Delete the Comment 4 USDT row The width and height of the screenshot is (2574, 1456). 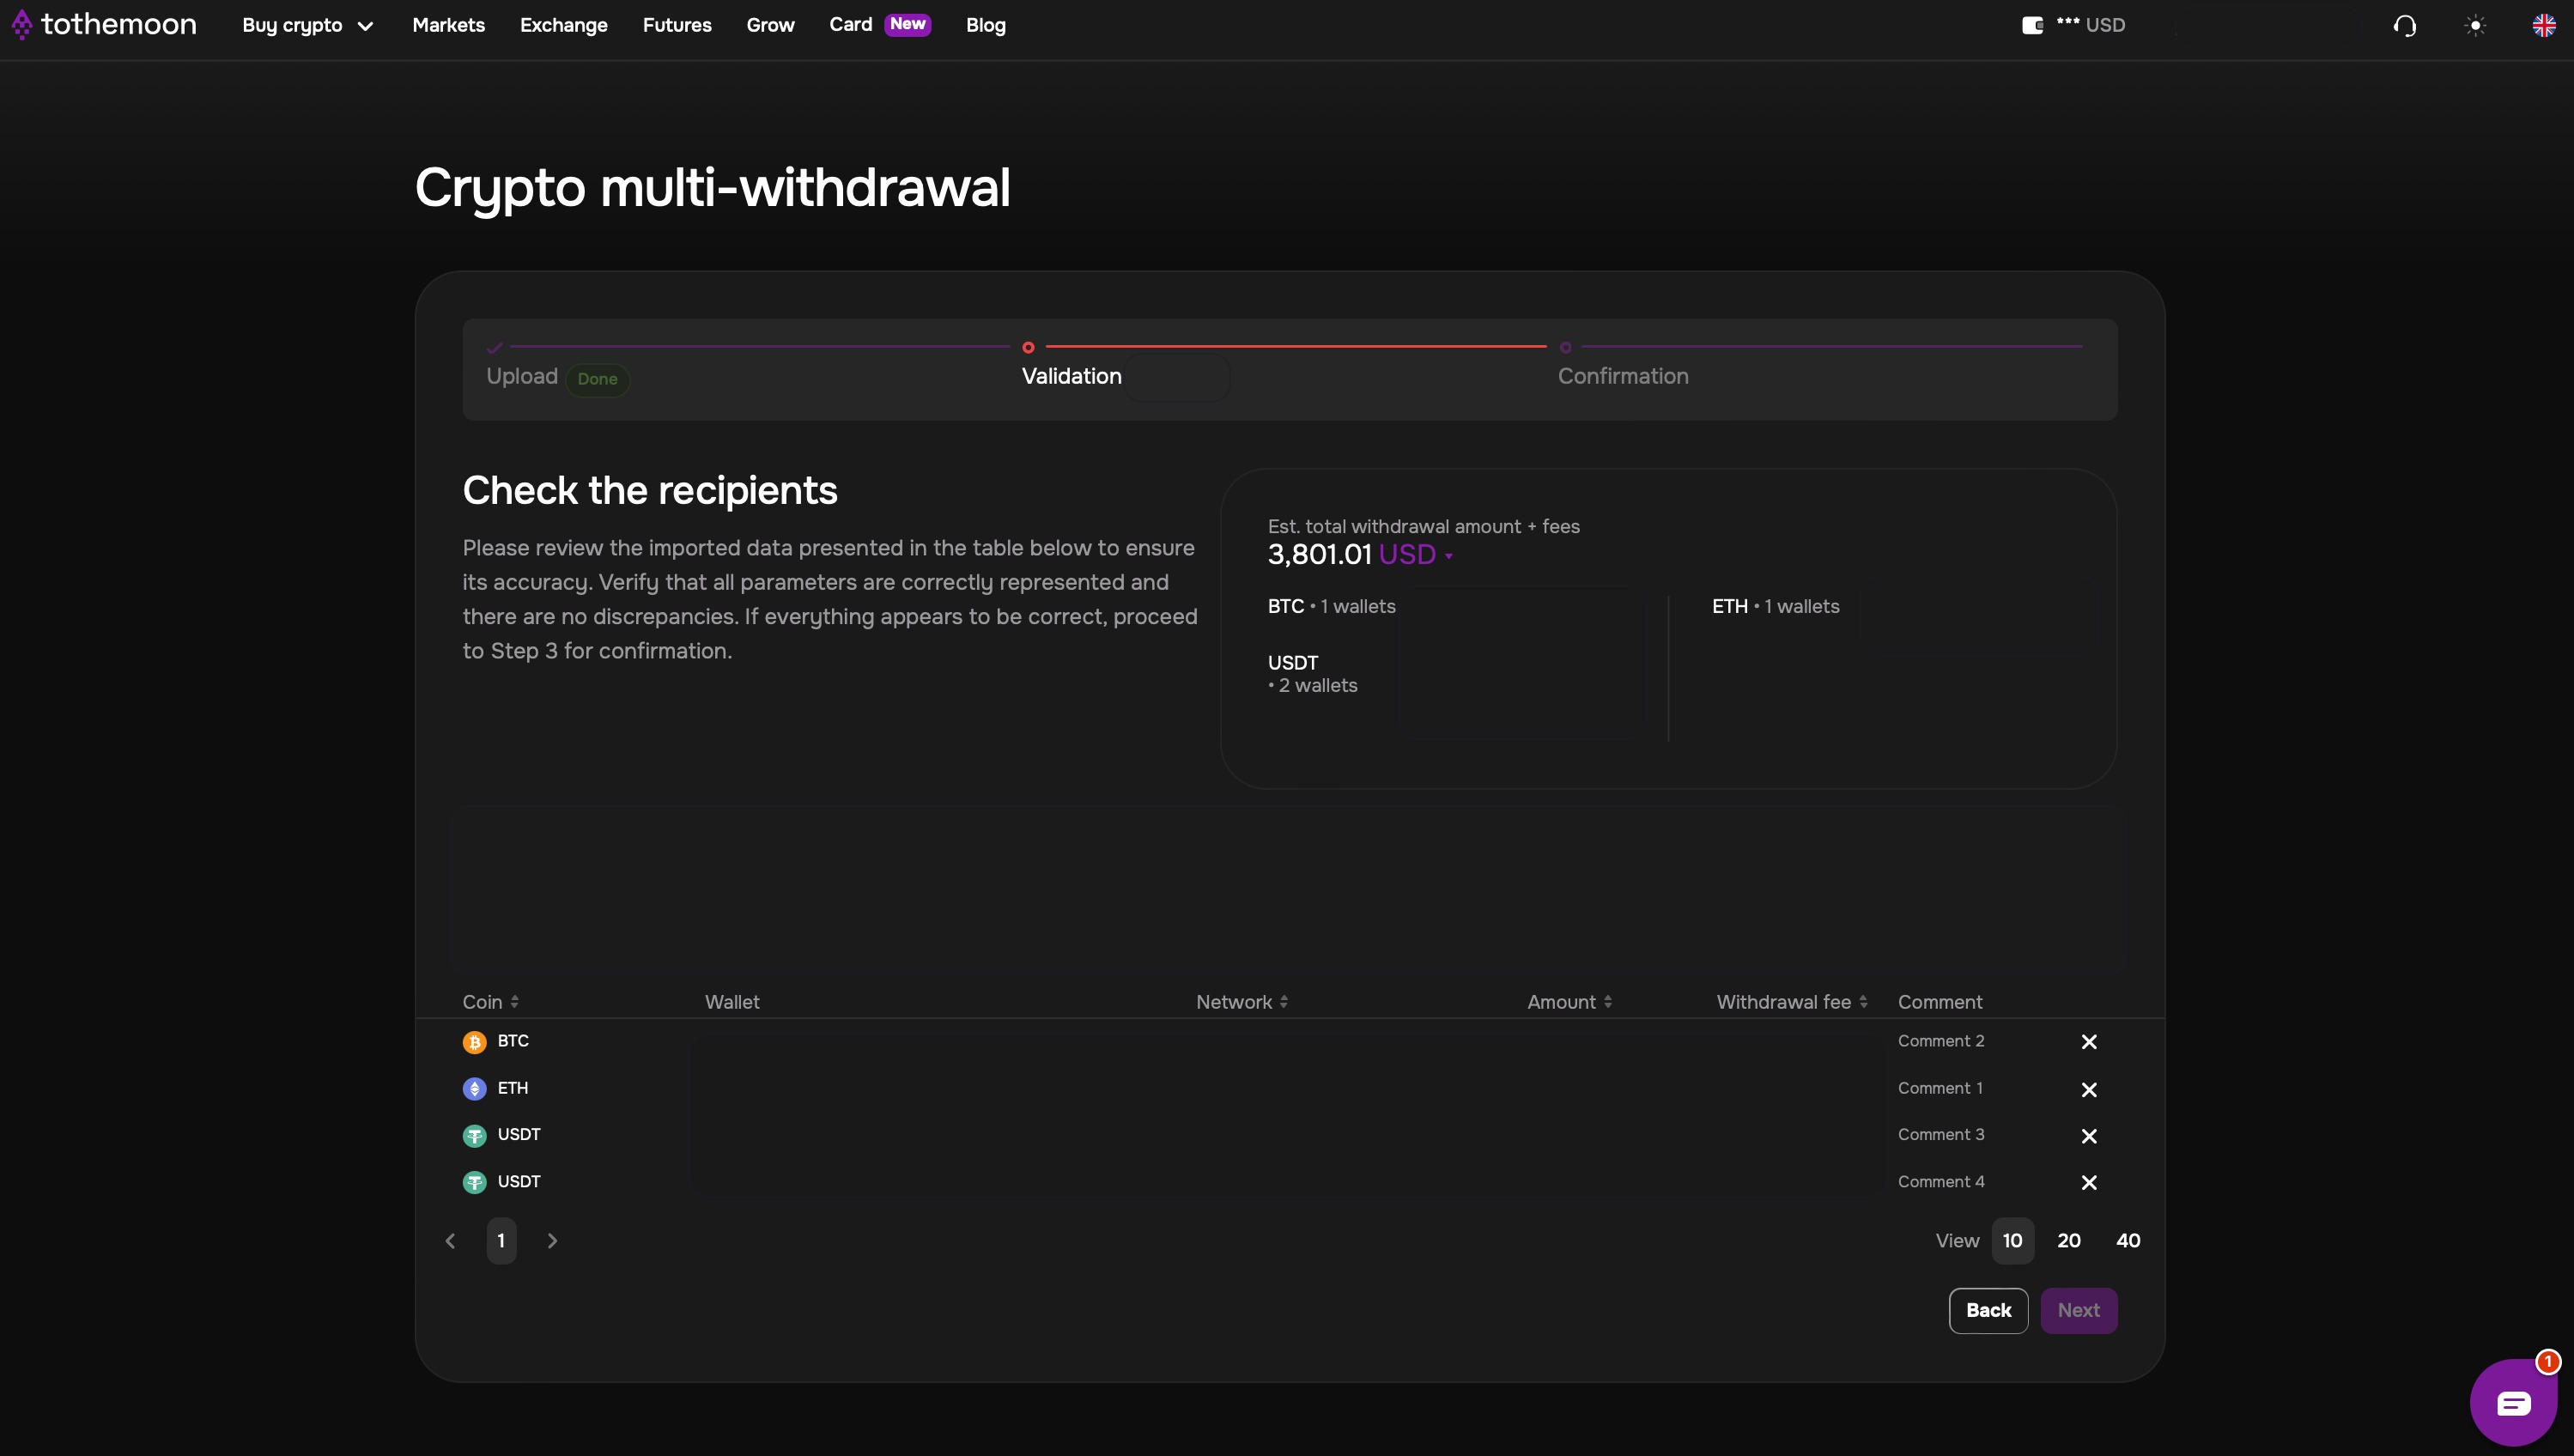click(2088, 1182)
